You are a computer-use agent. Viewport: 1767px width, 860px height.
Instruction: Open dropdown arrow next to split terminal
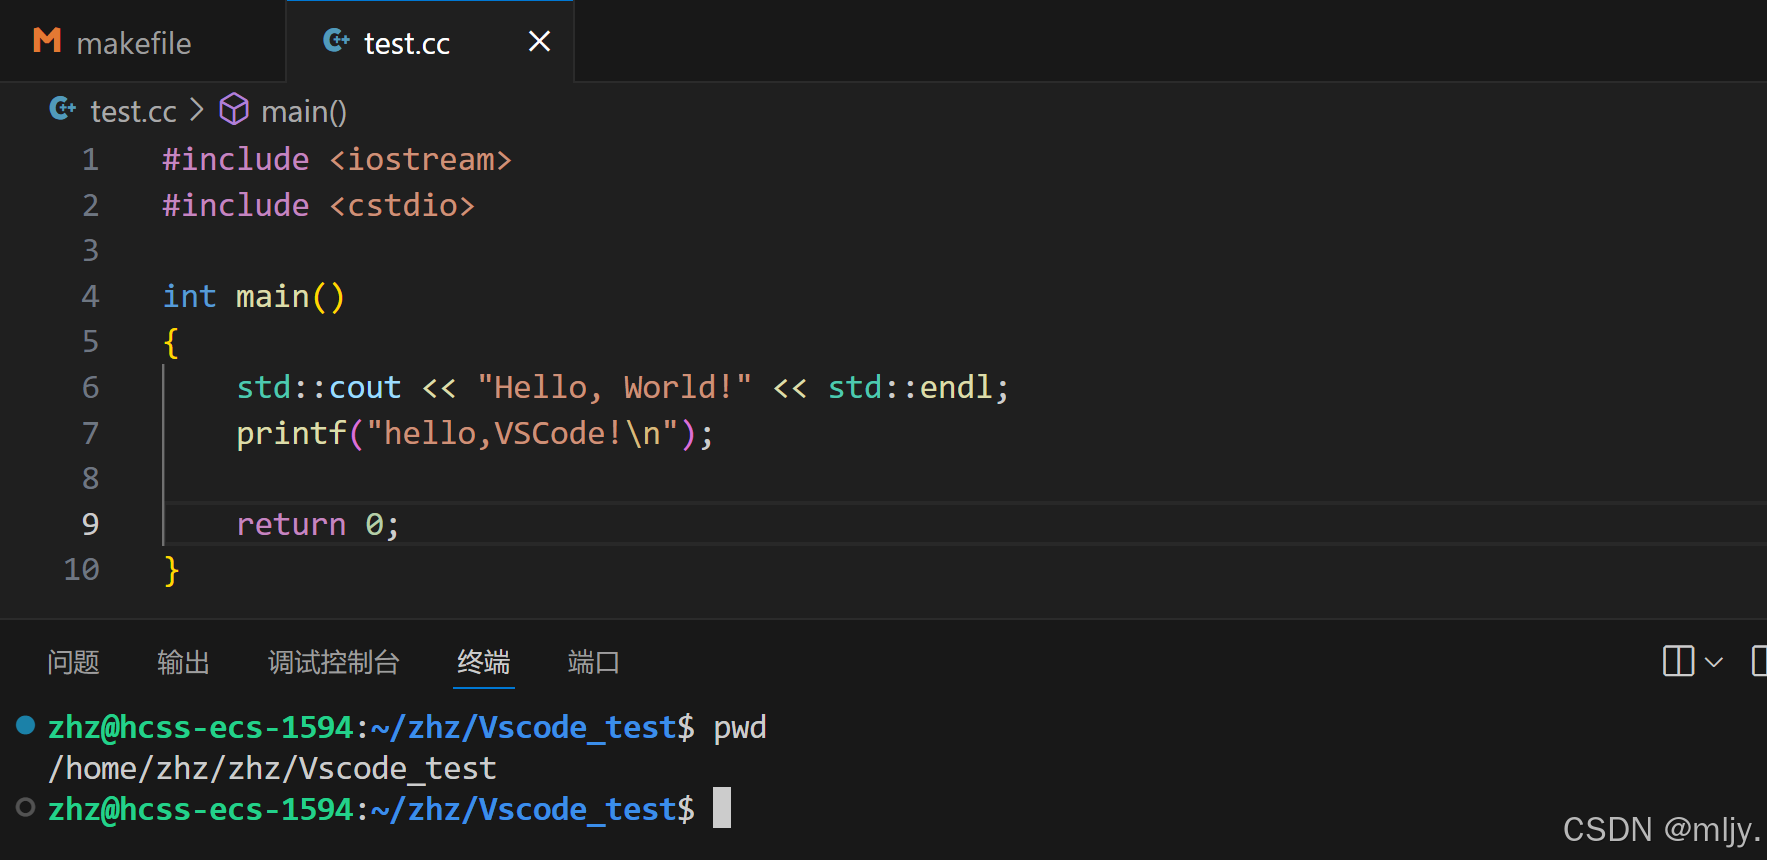(x=1714, y=662)
